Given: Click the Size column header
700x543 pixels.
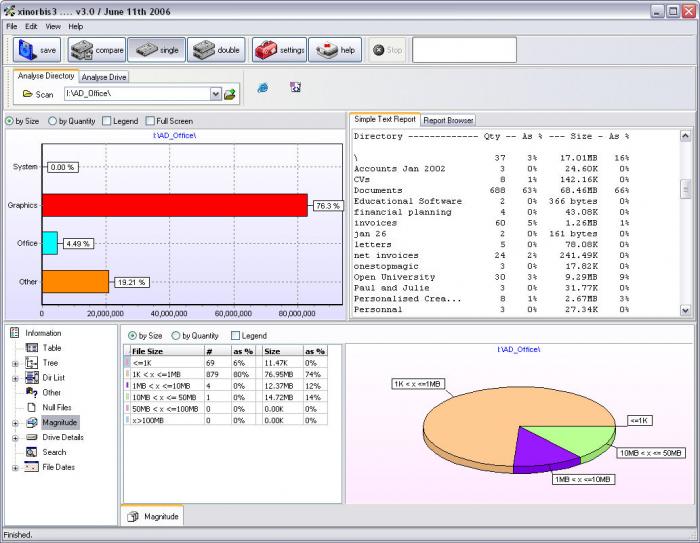Looking at the screenshot, I should point(282,351).
